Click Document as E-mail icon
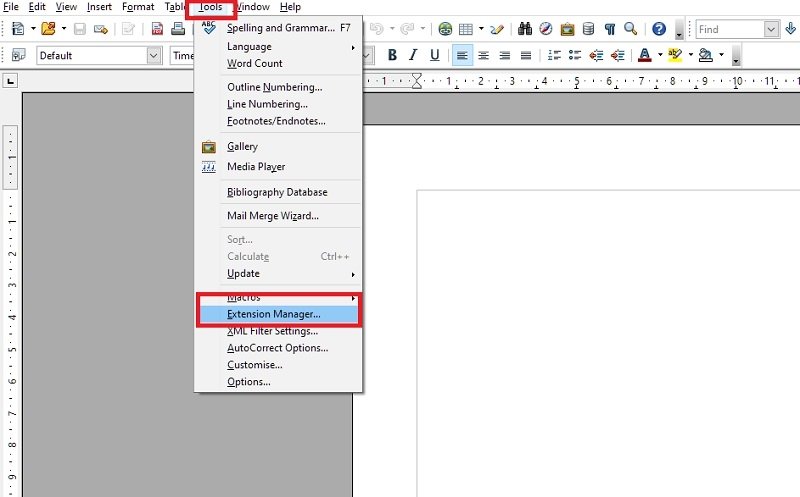 (x=101, y=29)
